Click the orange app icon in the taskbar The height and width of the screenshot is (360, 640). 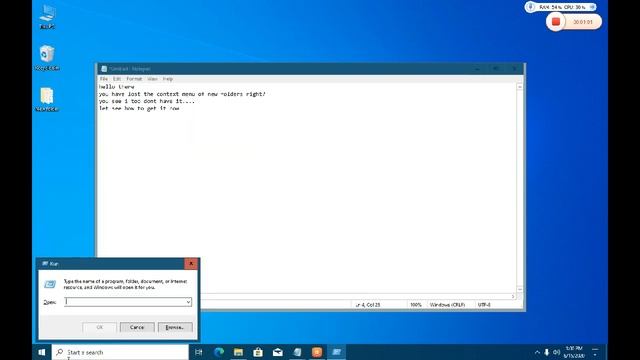[x=317, y=352]
